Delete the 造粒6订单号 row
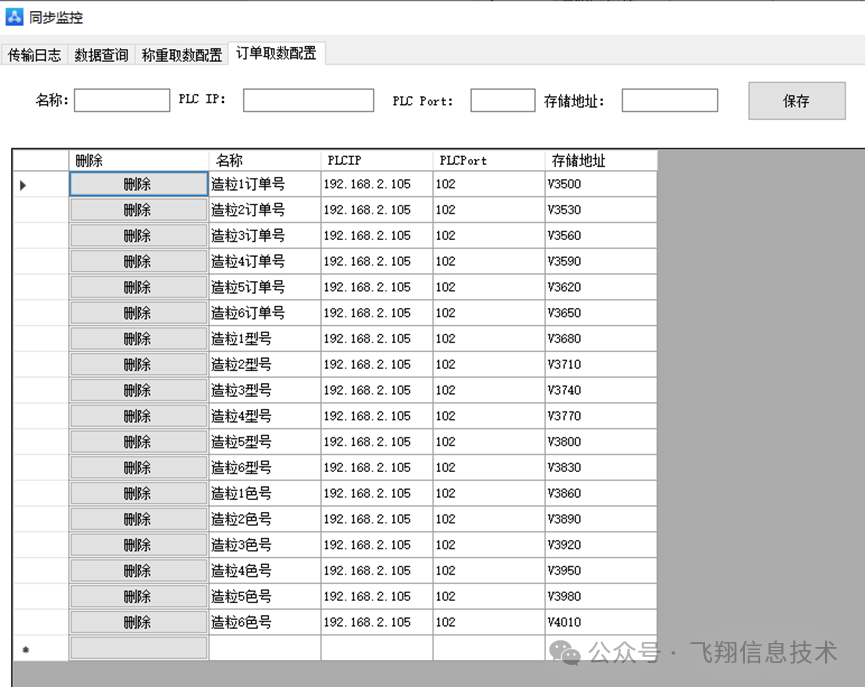The width and height of the screenshot is (865, 687). (x=138, y=313)
